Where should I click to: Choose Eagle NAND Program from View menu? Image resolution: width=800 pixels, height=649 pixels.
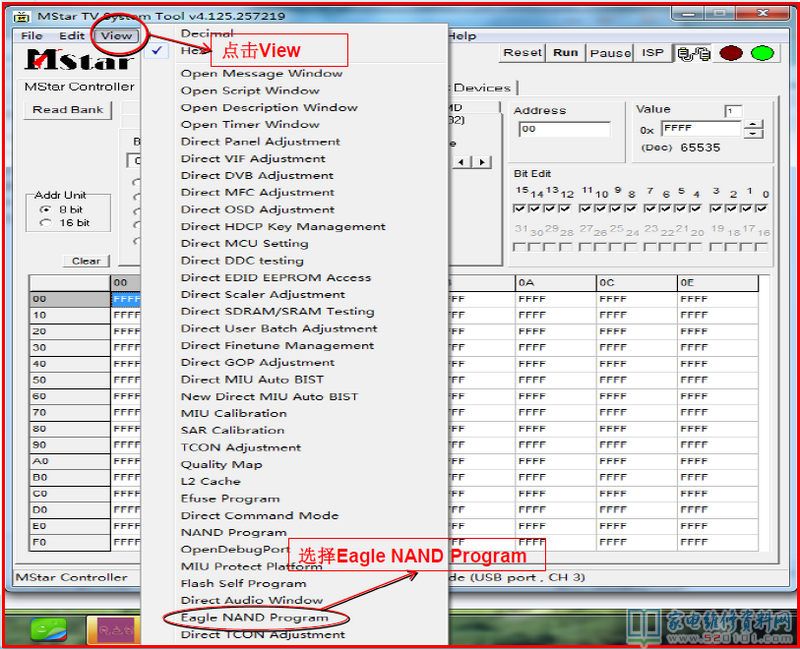tap(254, 617)
